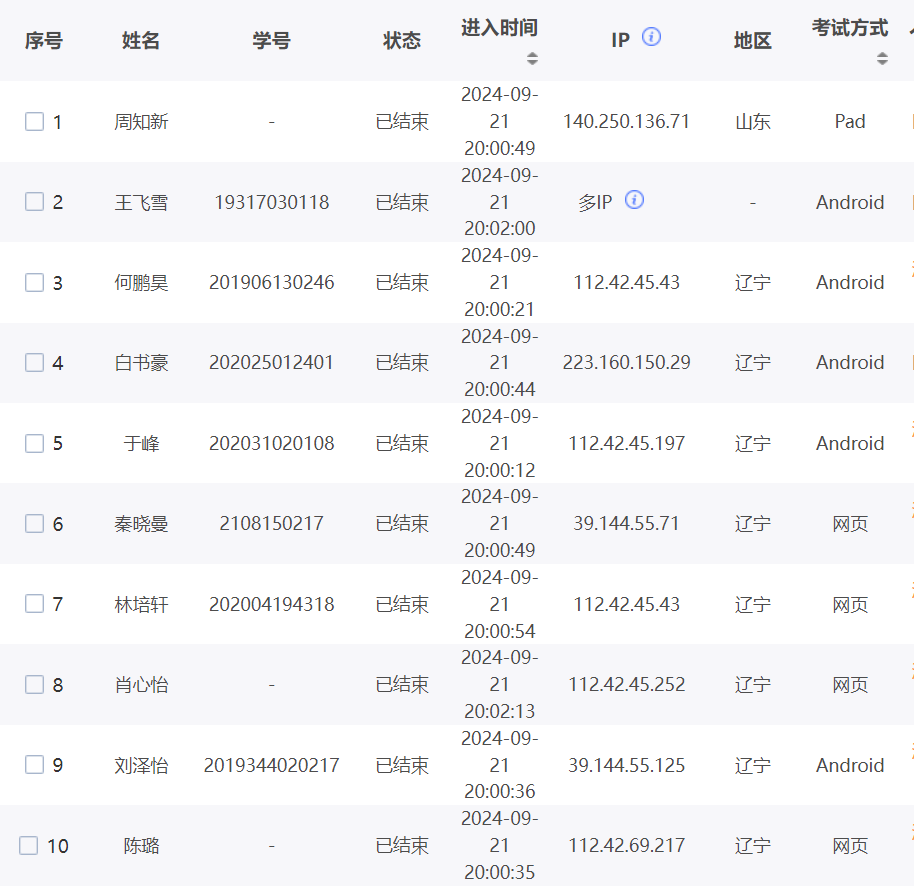Click the 姓名 column header
This screenshot has width=914, height=887.
[141, 41]
